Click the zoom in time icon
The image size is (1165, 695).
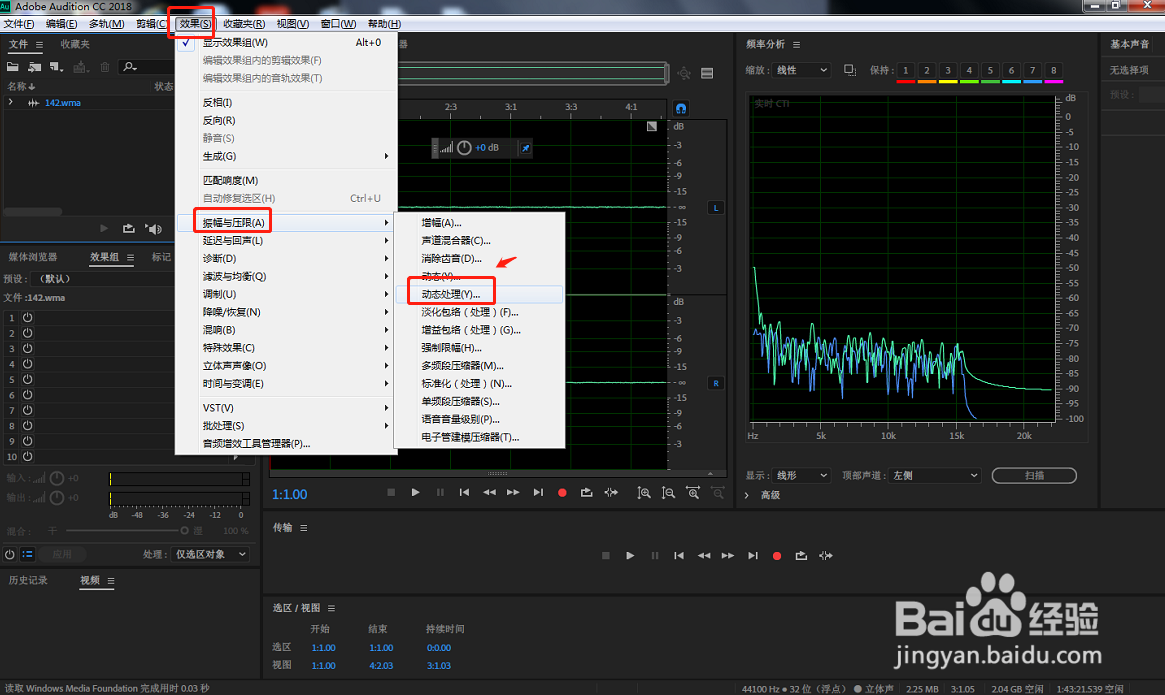coord(693,493)
